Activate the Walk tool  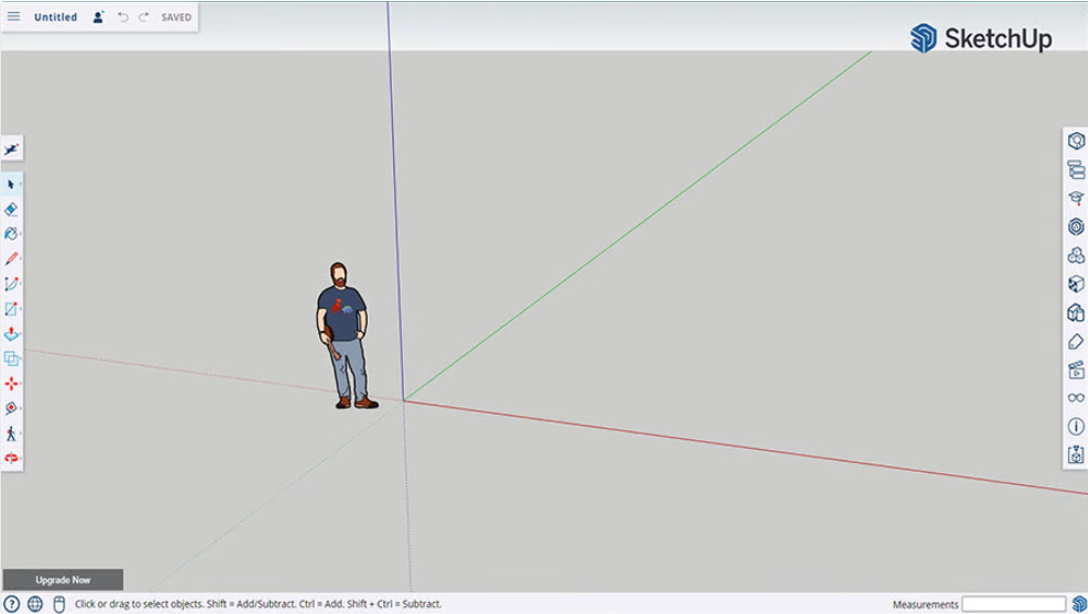[x=9, y=434]
